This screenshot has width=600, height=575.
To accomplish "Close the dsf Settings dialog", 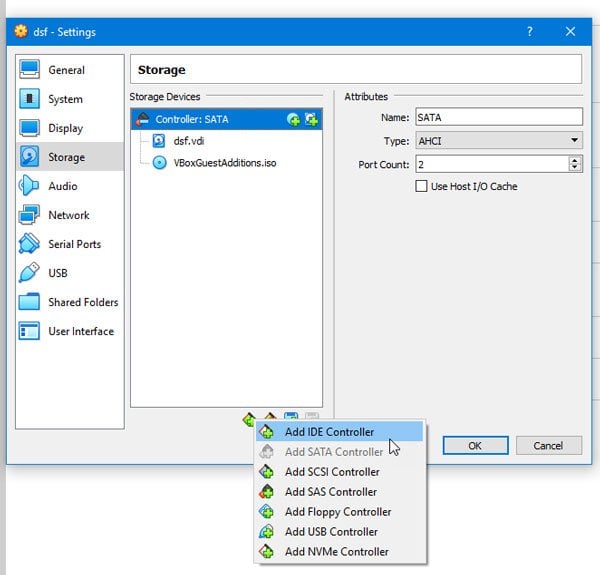I will pyautogui.click(x=570, y=31).
